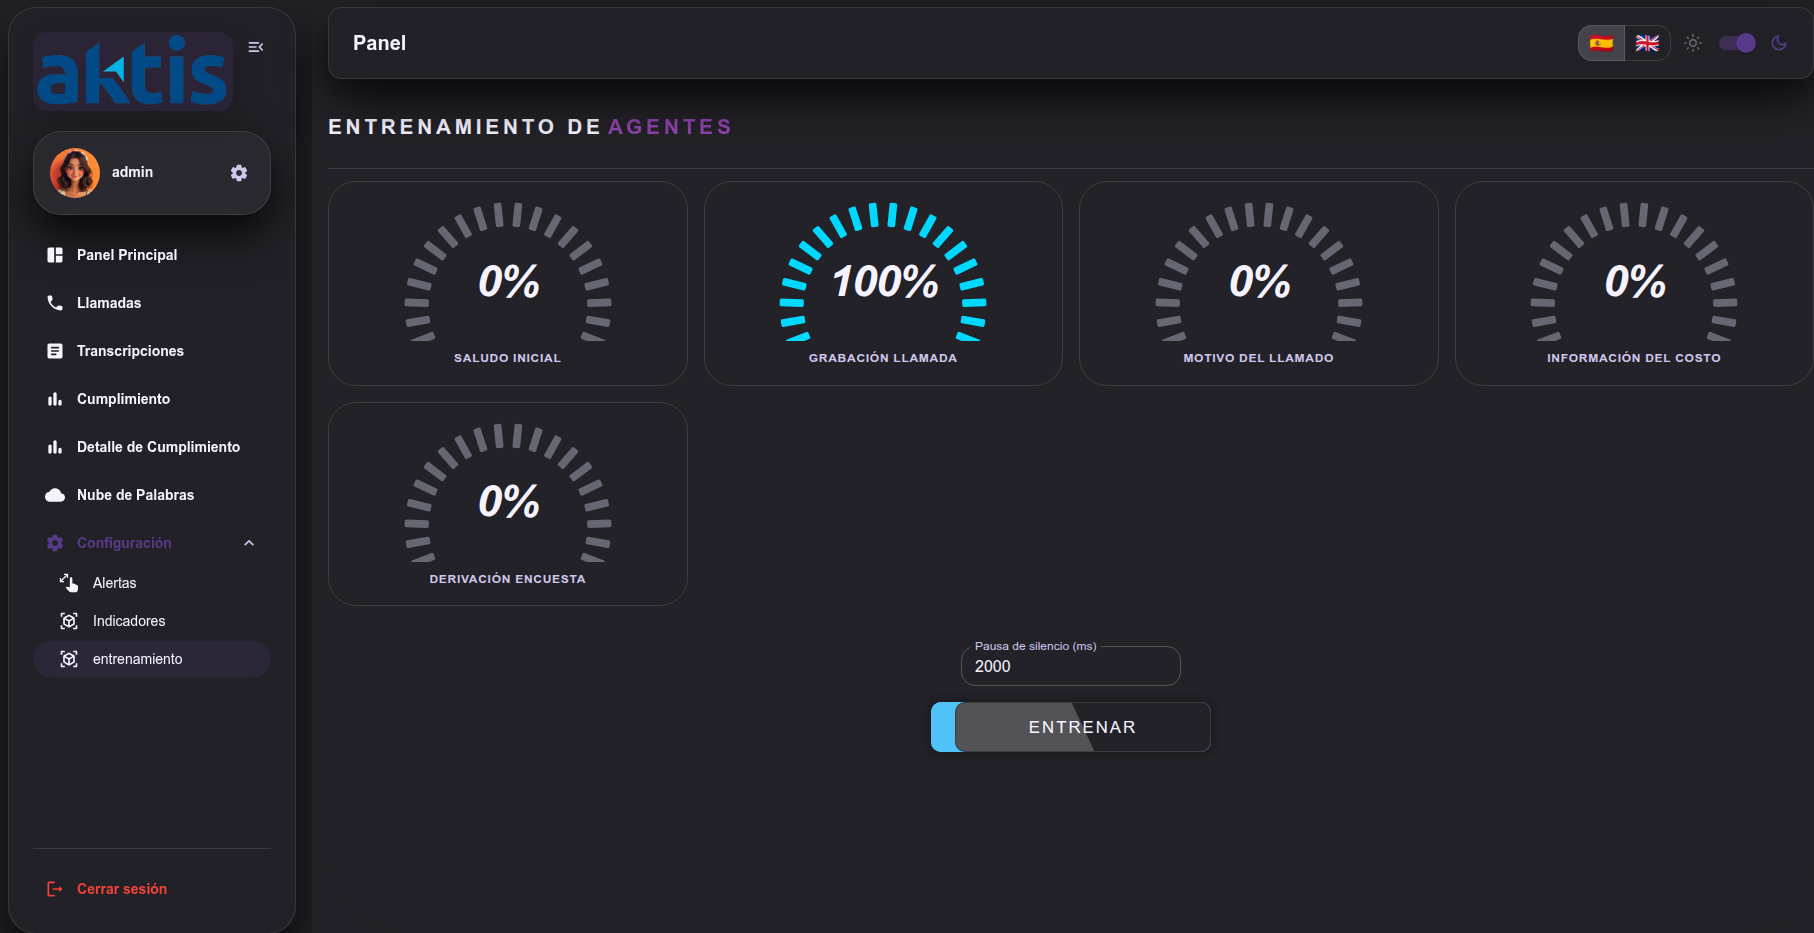This screenshot has height=933, width=1814.
Task: Click DERIVACIÓN ENCUESTA label
Action: (x=508, y=579)
